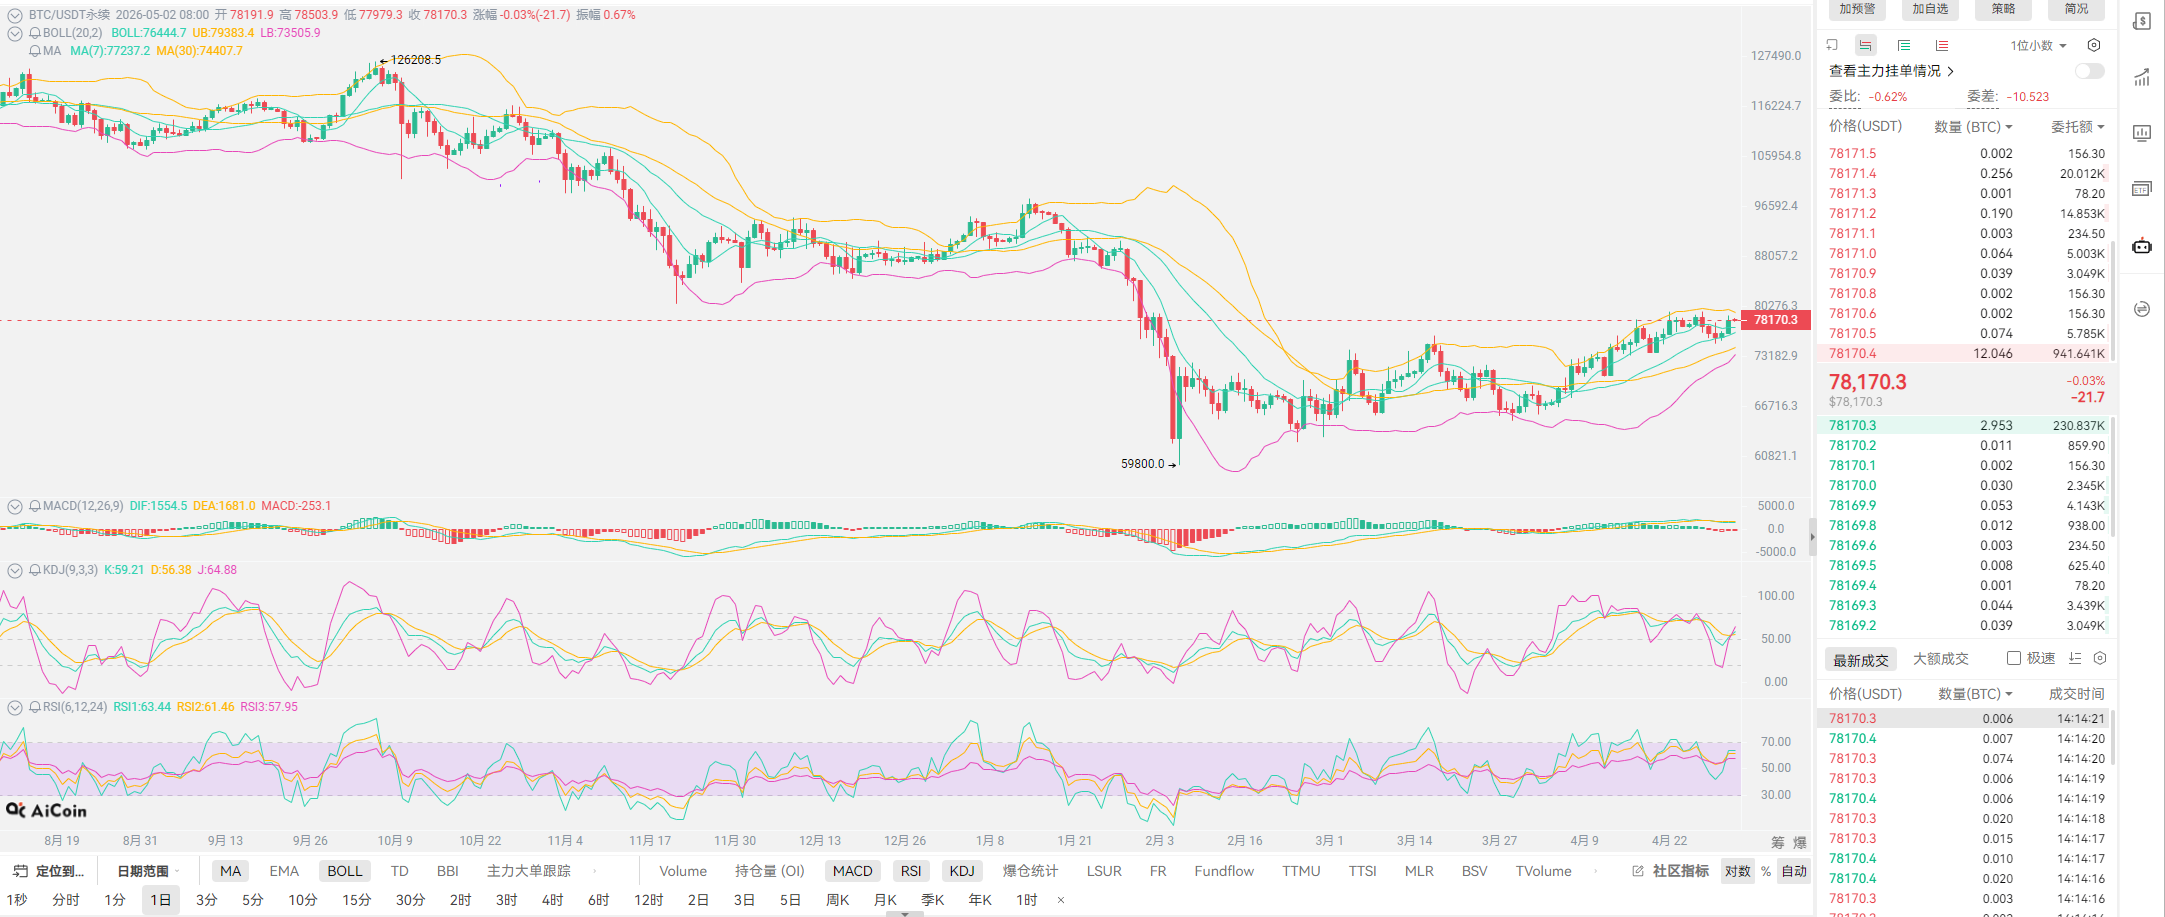Click the 加预警 button
This screenshot has height=917, width=2165.
[x=1857, y=9]
